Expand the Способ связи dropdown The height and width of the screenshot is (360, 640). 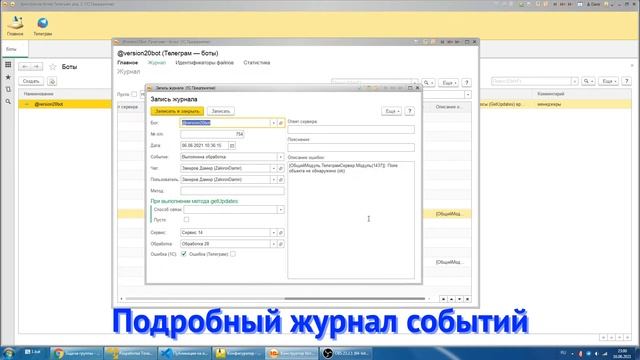pos(280,209)
